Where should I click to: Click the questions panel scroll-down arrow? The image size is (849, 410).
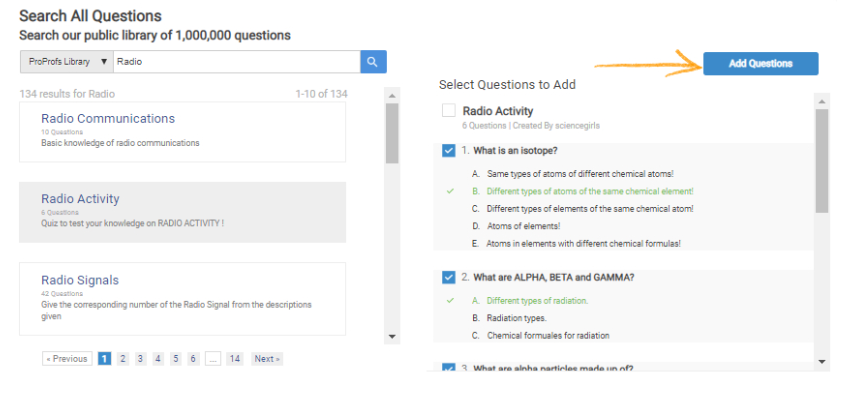pos(822,361)
